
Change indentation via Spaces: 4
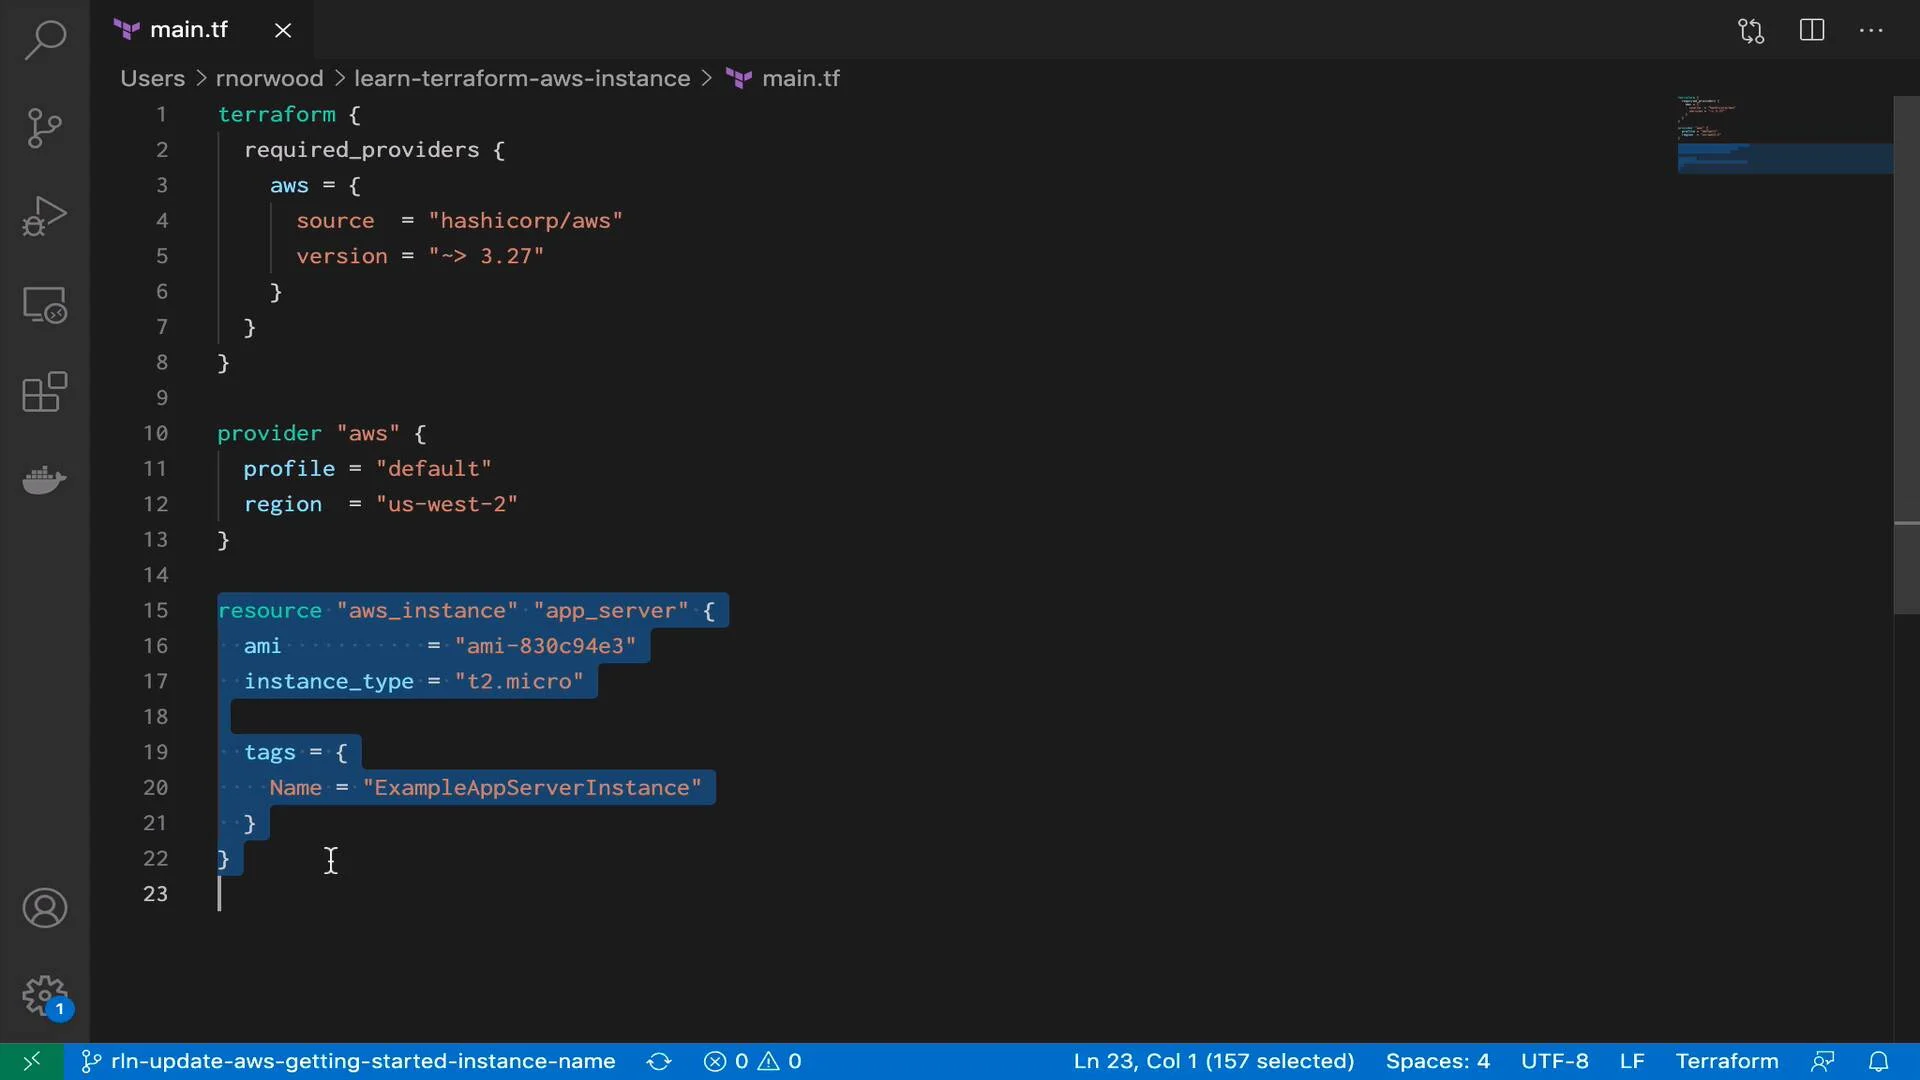[x=1437, y=1061]
